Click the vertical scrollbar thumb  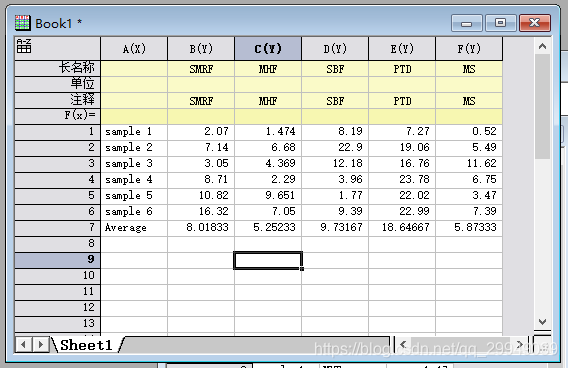point(542,106)
